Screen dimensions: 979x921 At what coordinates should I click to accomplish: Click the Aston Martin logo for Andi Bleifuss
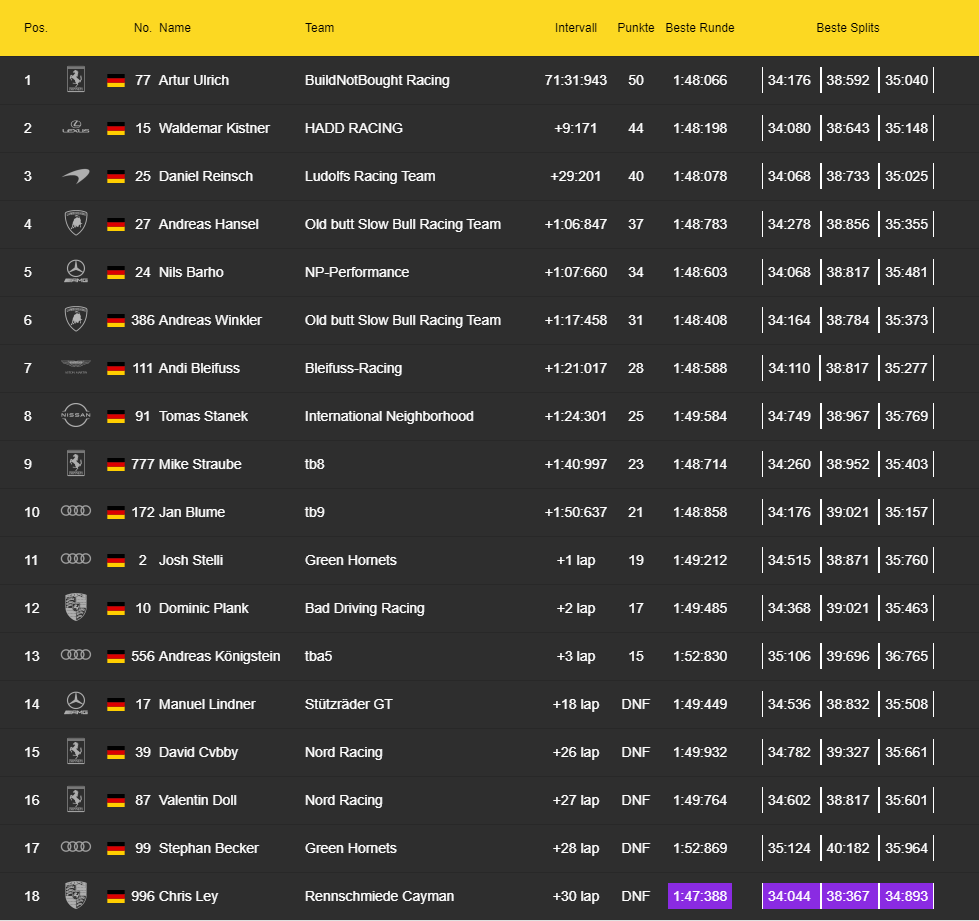pos(75,368)
